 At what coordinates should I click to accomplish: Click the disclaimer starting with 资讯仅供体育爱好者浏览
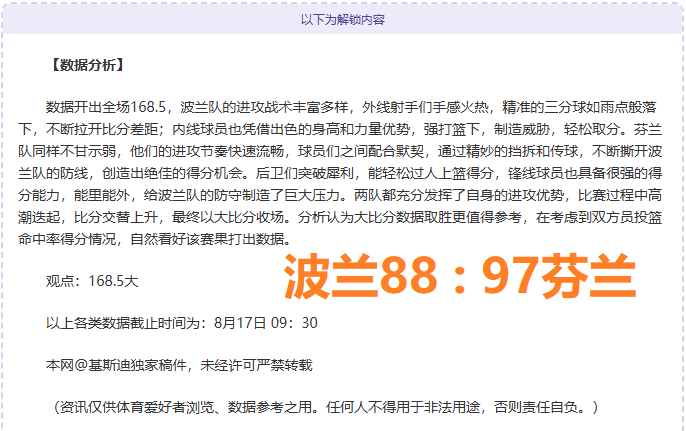(326, 407)
